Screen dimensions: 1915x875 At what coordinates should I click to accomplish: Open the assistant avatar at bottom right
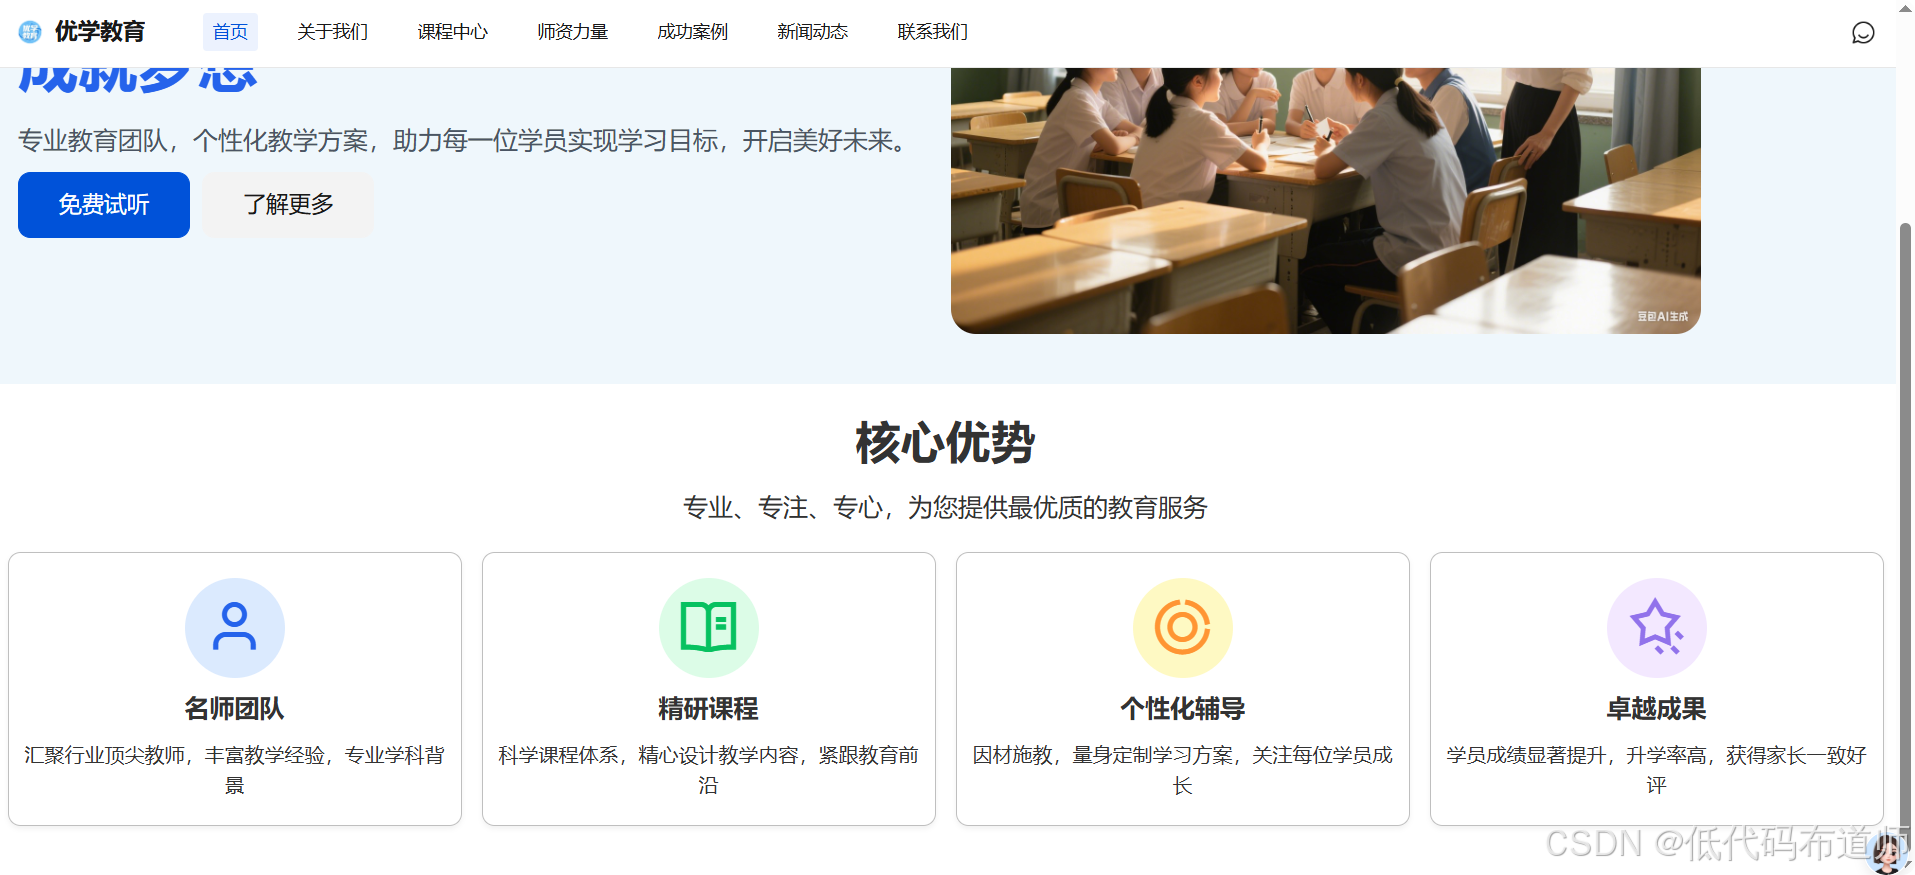tap(1888, 853)
